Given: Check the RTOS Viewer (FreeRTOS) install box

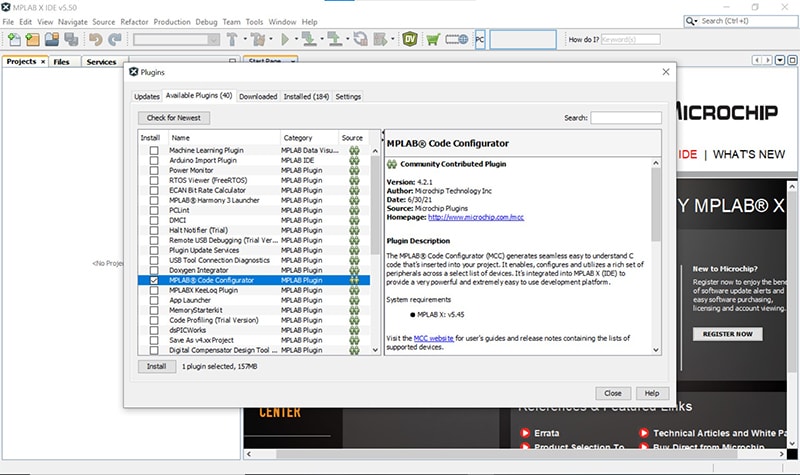Looking at the screenshot, I should [154, 180].
